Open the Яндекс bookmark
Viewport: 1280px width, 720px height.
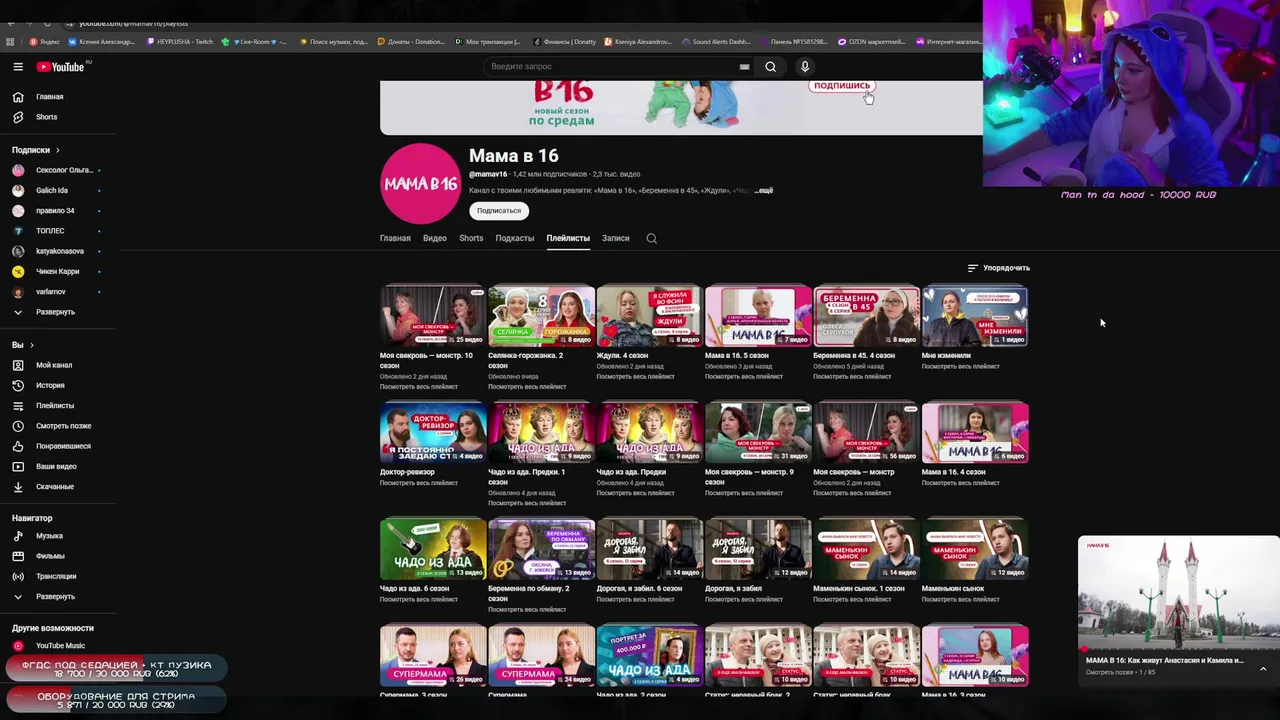tap(45, 42)
